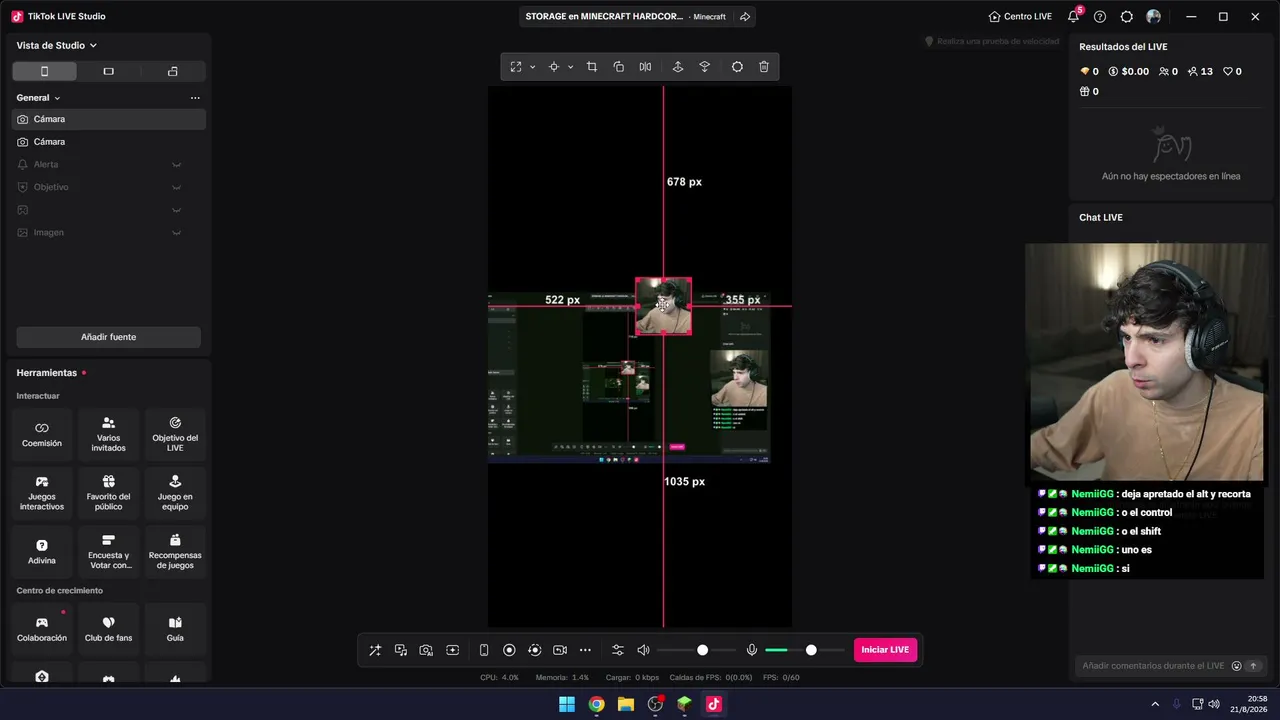Image resolution: width=1280 pixels, height=720 pixels.
Task: Click the AI camera icon
Action: 426,650
